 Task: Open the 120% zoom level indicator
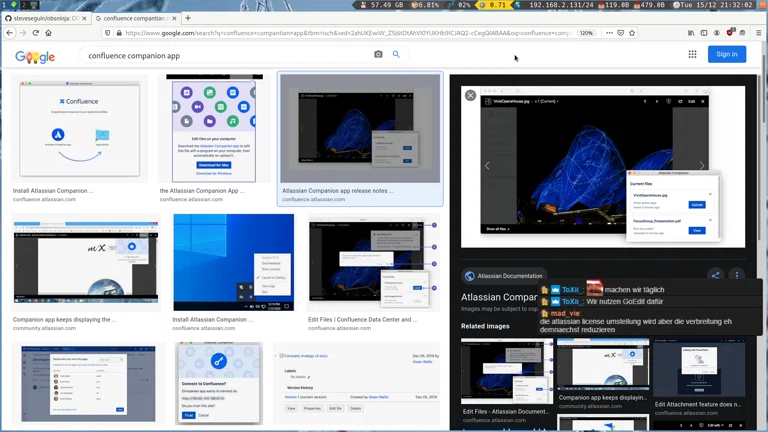[x=587, y=33]
